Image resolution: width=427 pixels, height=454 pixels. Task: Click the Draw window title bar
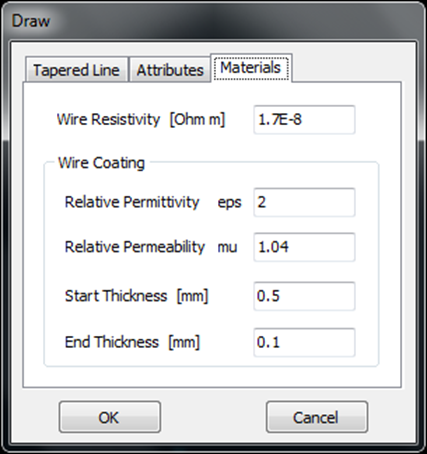213,21
